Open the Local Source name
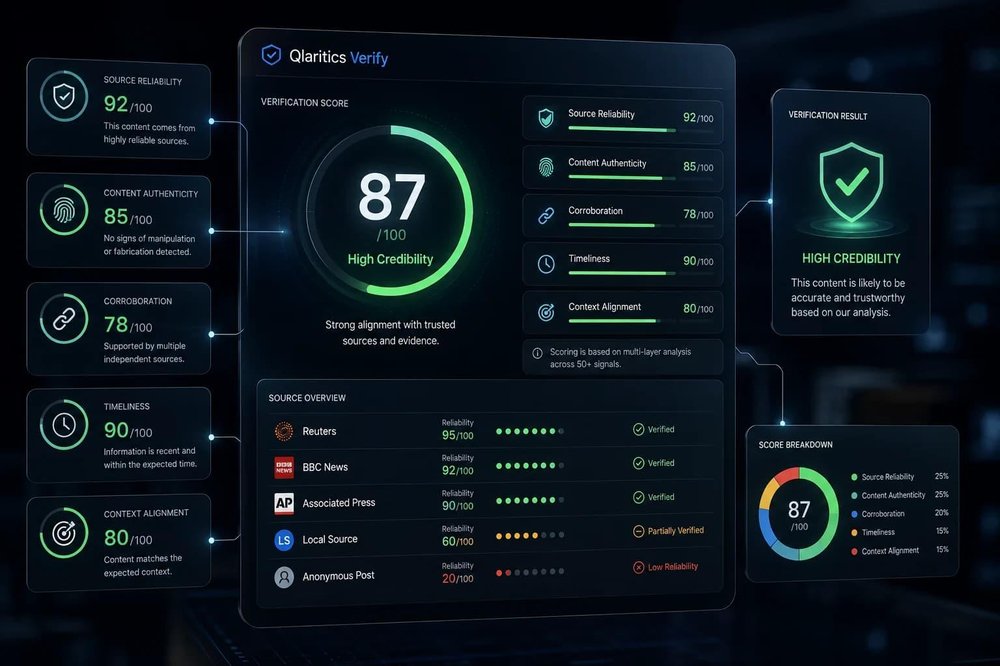This screenshot has height=666, width=1000. [x=330, y=539]
